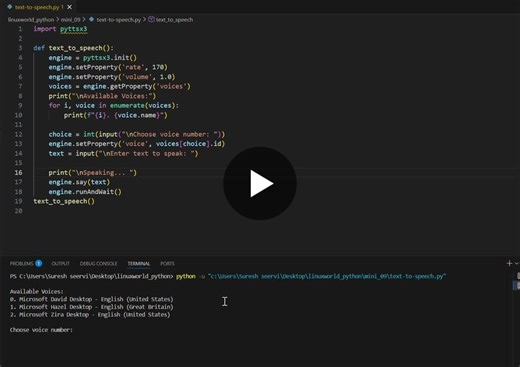Open the PORTS panel tab

point(167,264)
